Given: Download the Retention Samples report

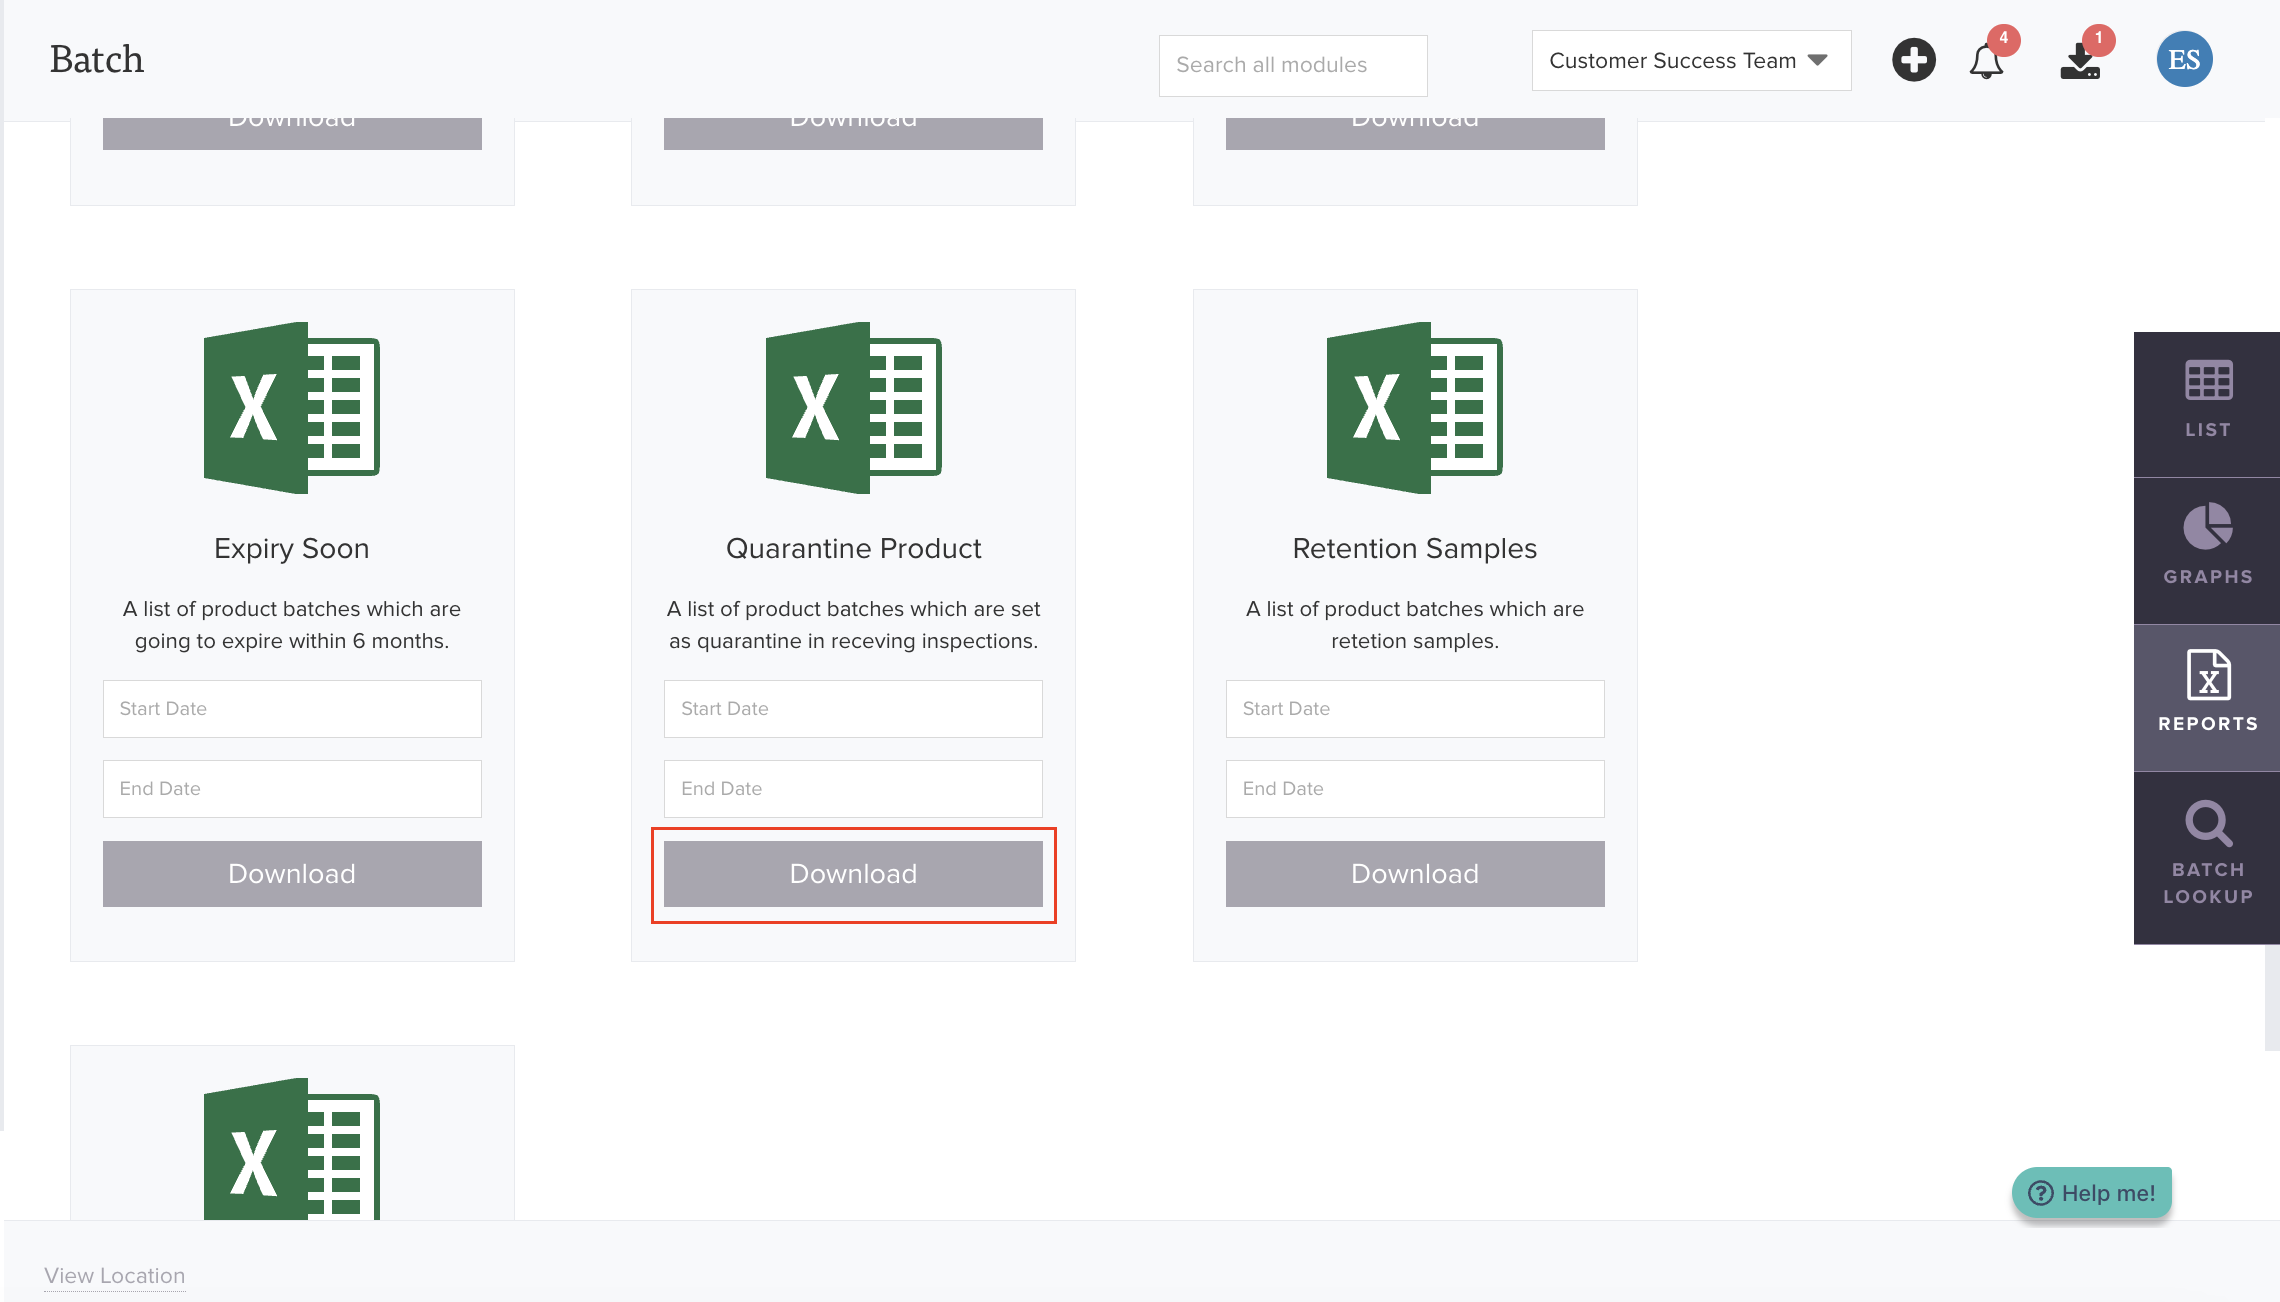Looking at the screenshot, I should 1414,874.
